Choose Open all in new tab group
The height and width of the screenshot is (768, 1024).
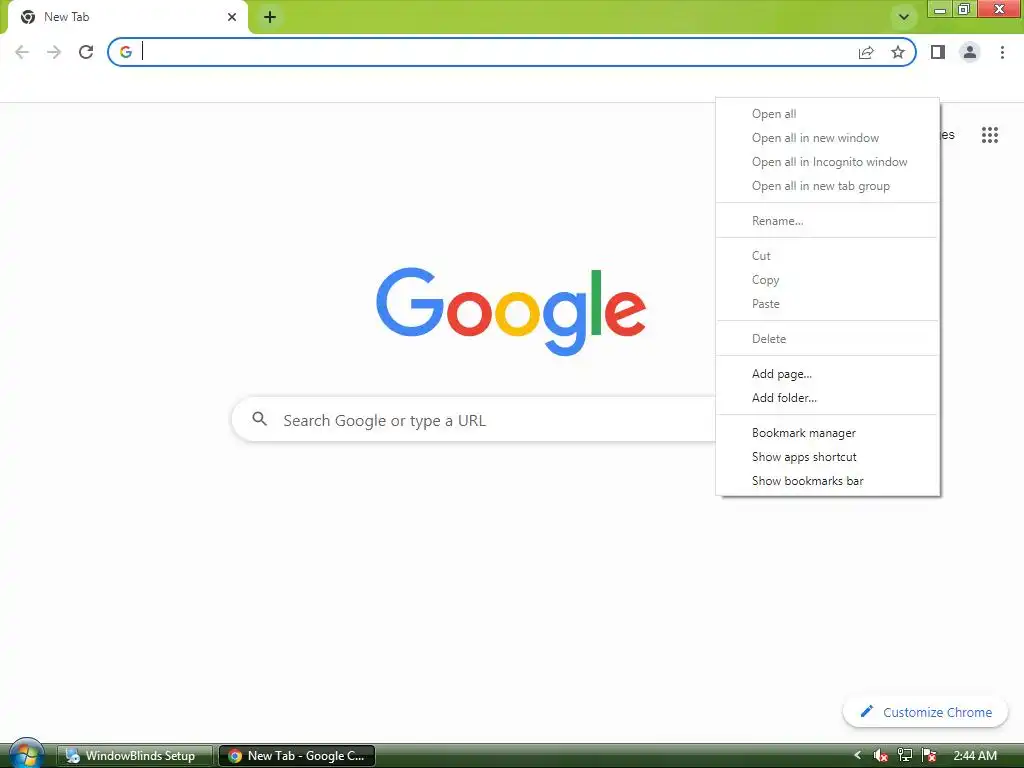tap(827, 186)
